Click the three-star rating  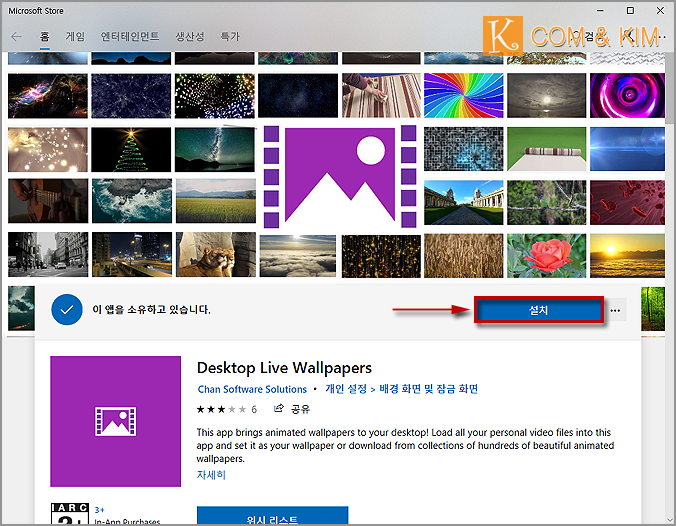pyautogui.click(x=221, y=409)
